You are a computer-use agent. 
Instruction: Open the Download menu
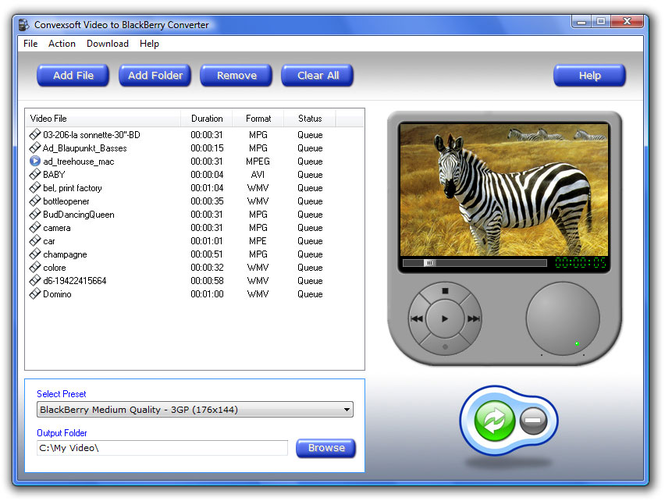[x=107, y=44]
